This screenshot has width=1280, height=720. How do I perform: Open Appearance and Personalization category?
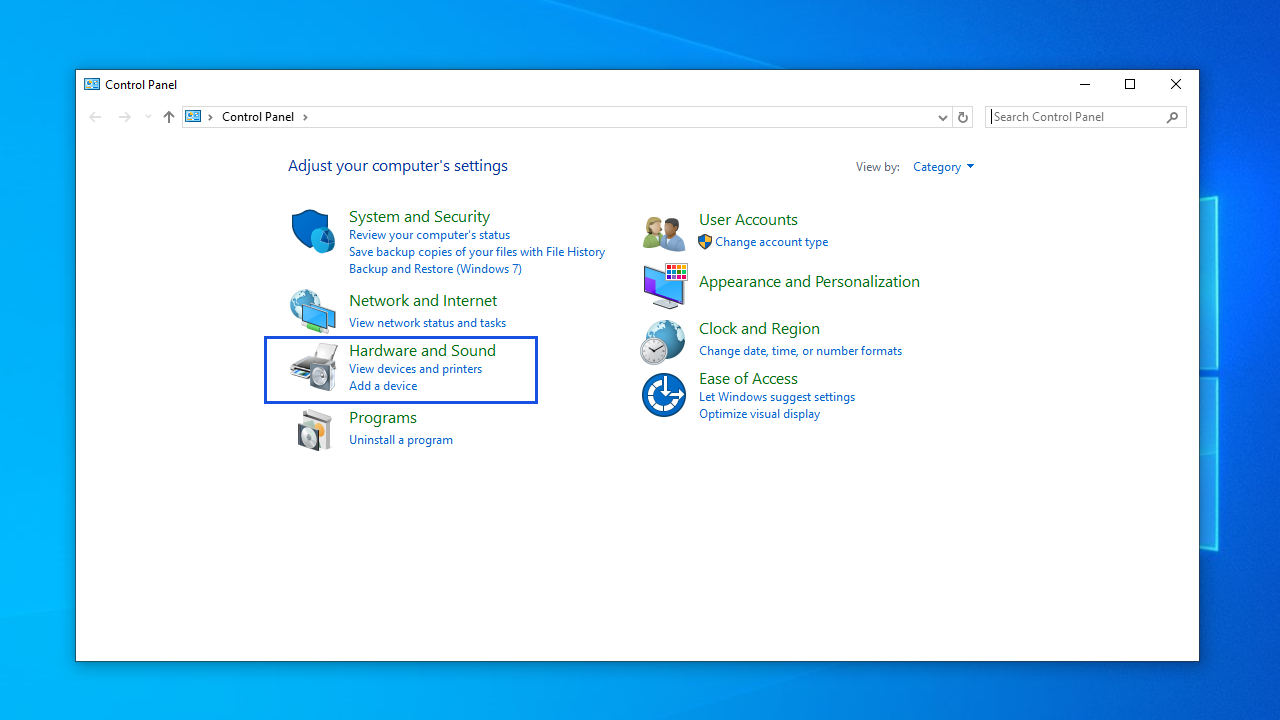click(x=809, y=281)
